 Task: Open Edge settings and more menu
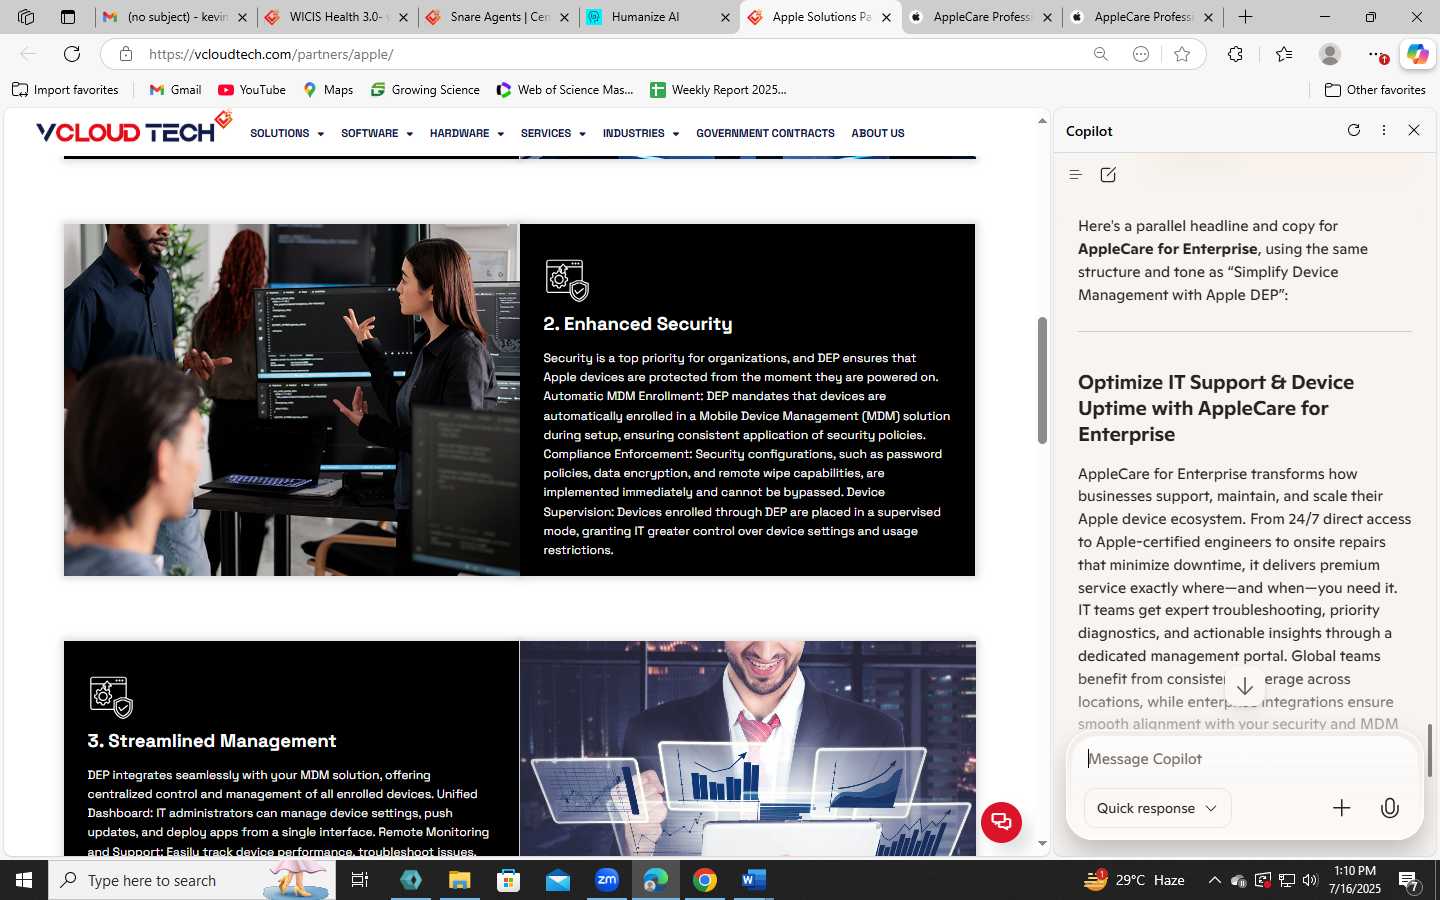coord(1376,54)
